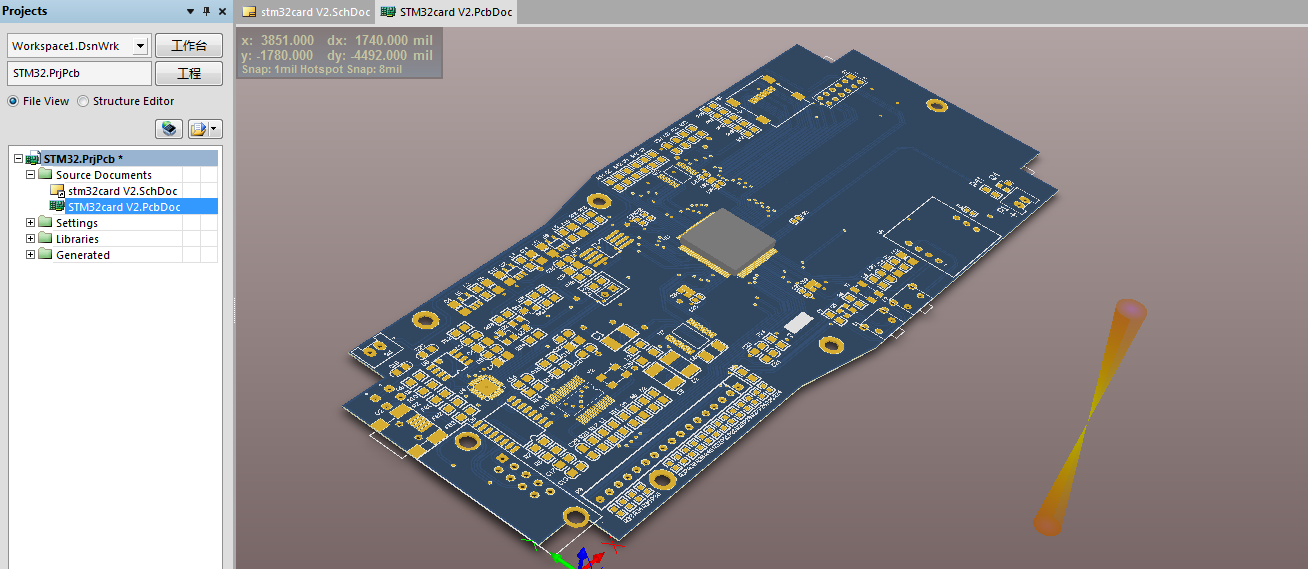This screenshot has width=1308, height=569.
Task: Click the white component on the PCB
Action: point(801,322)
